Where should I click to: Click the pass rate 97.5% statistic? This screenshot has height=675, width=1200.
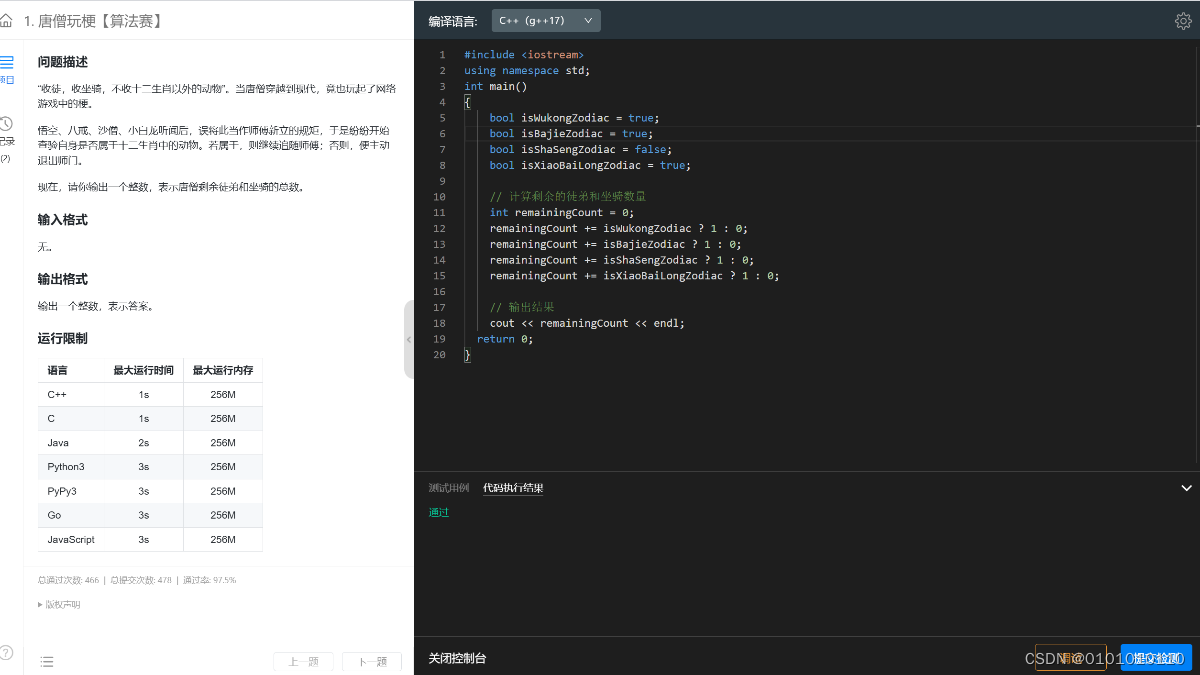209,580
